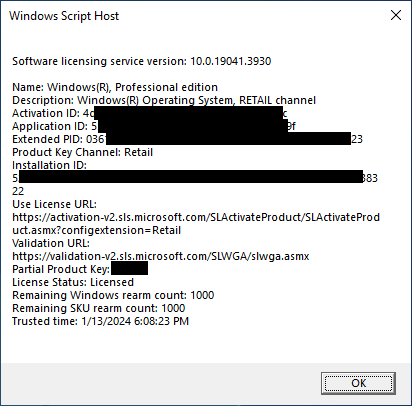The height and width of the screenshot is (406, 412).
Task: Click the validation-v2.sls.microsoft.com URL text
Action: click(x=161, y=256)
